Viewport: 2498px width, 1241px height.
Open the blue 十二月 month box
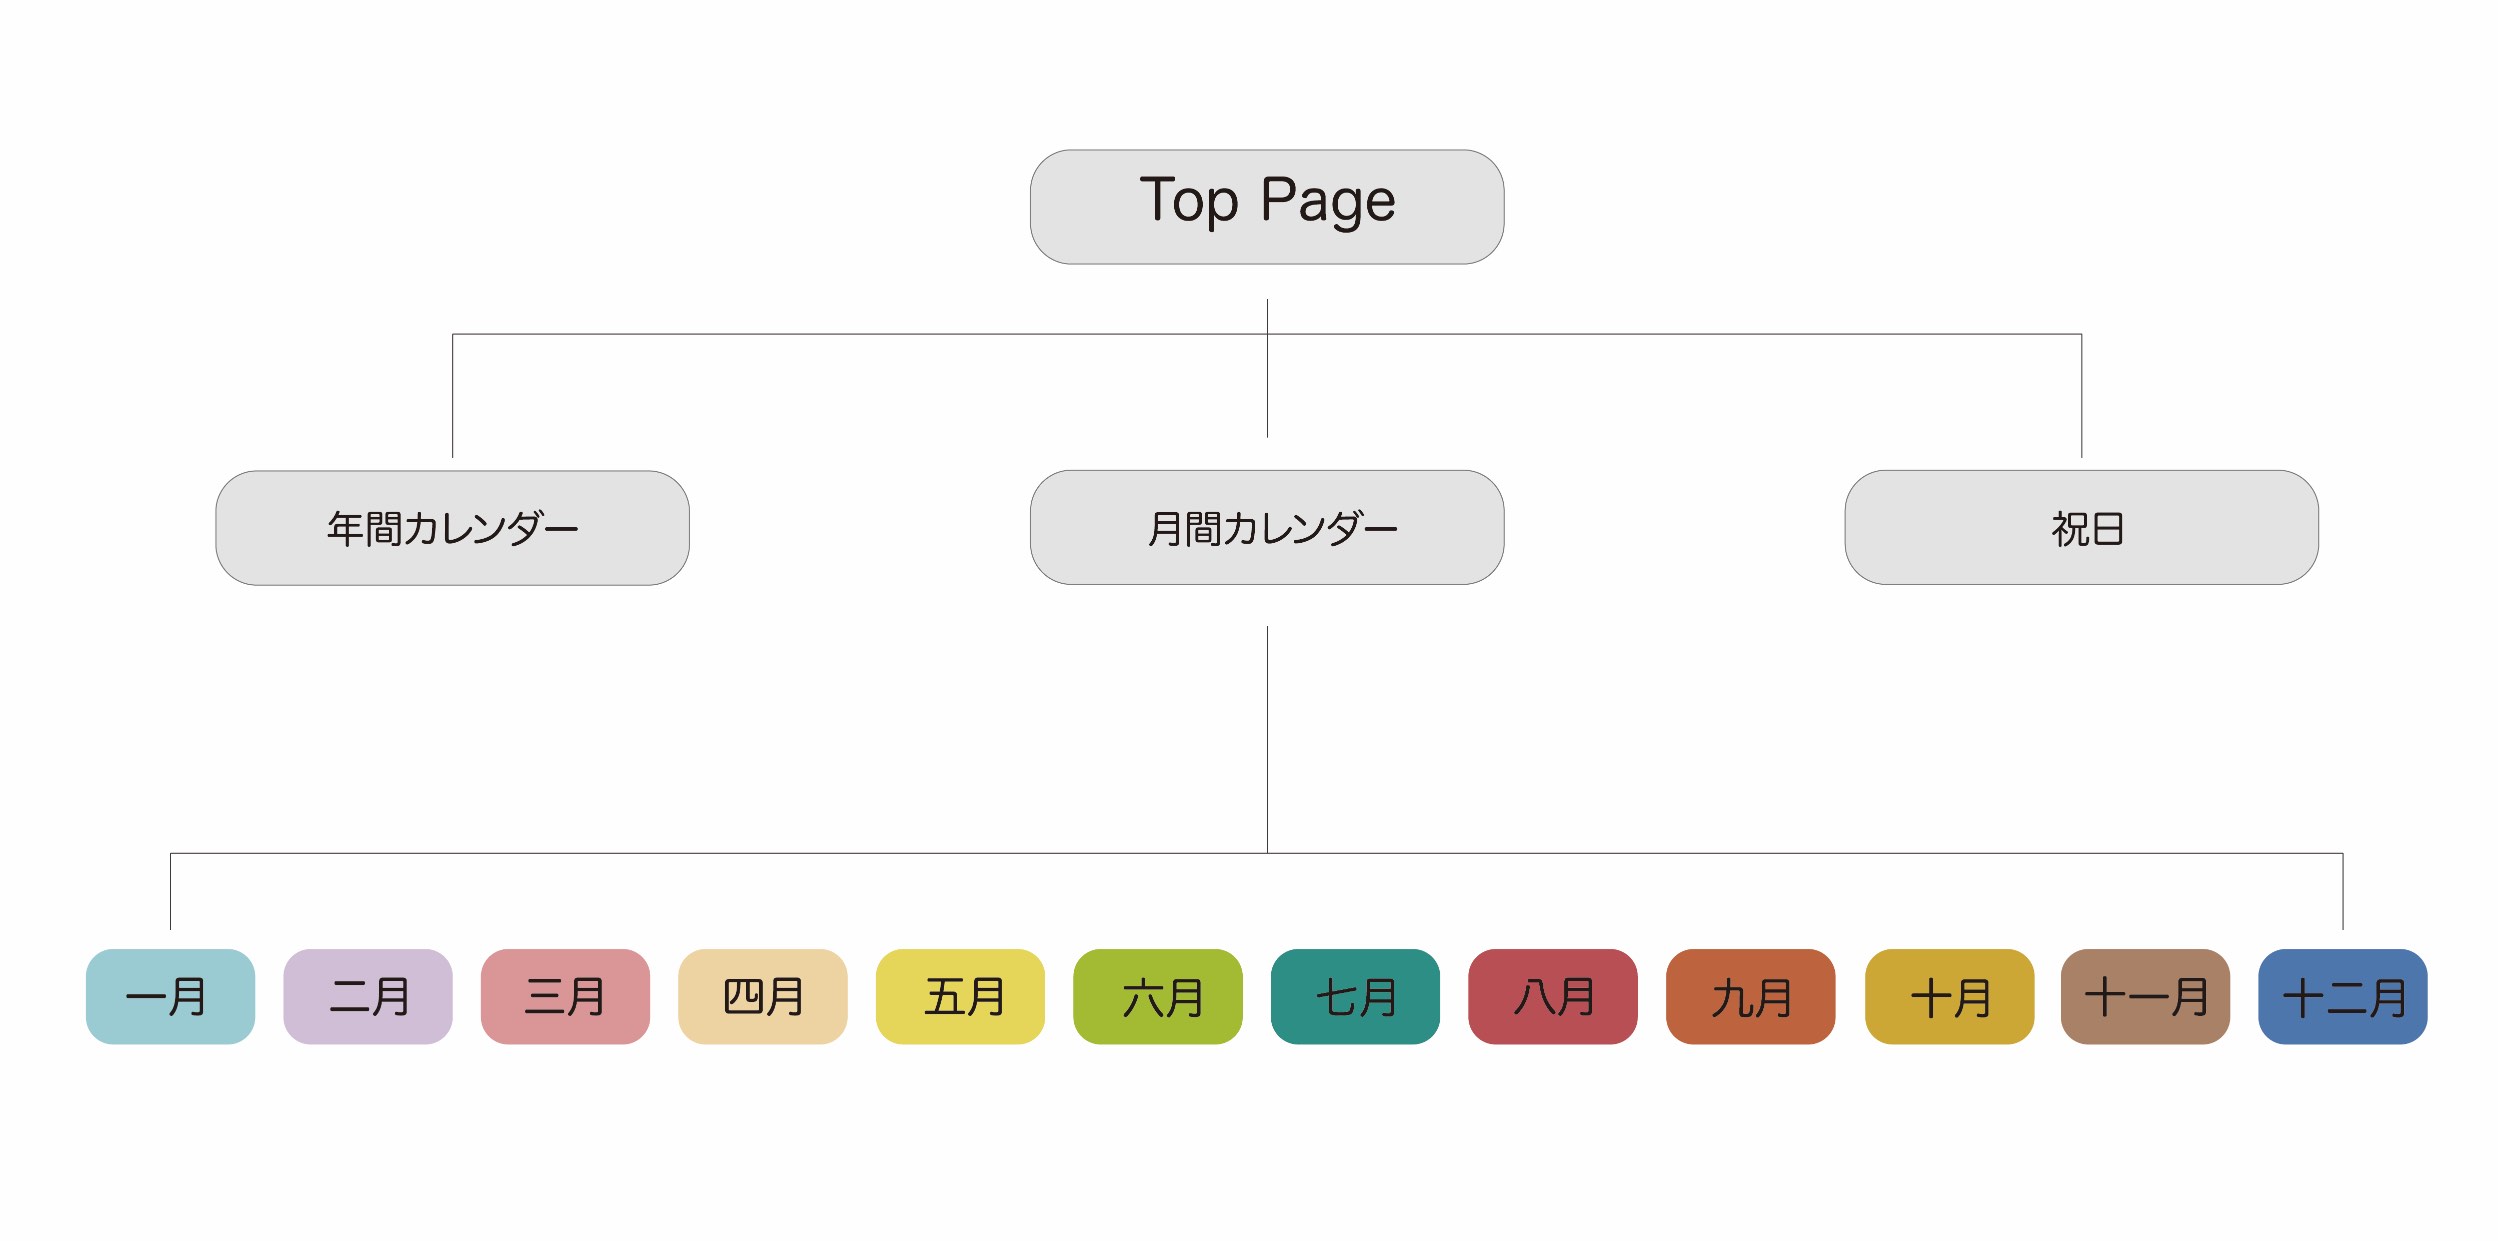pyautogui.click(x=2342, y=997)
